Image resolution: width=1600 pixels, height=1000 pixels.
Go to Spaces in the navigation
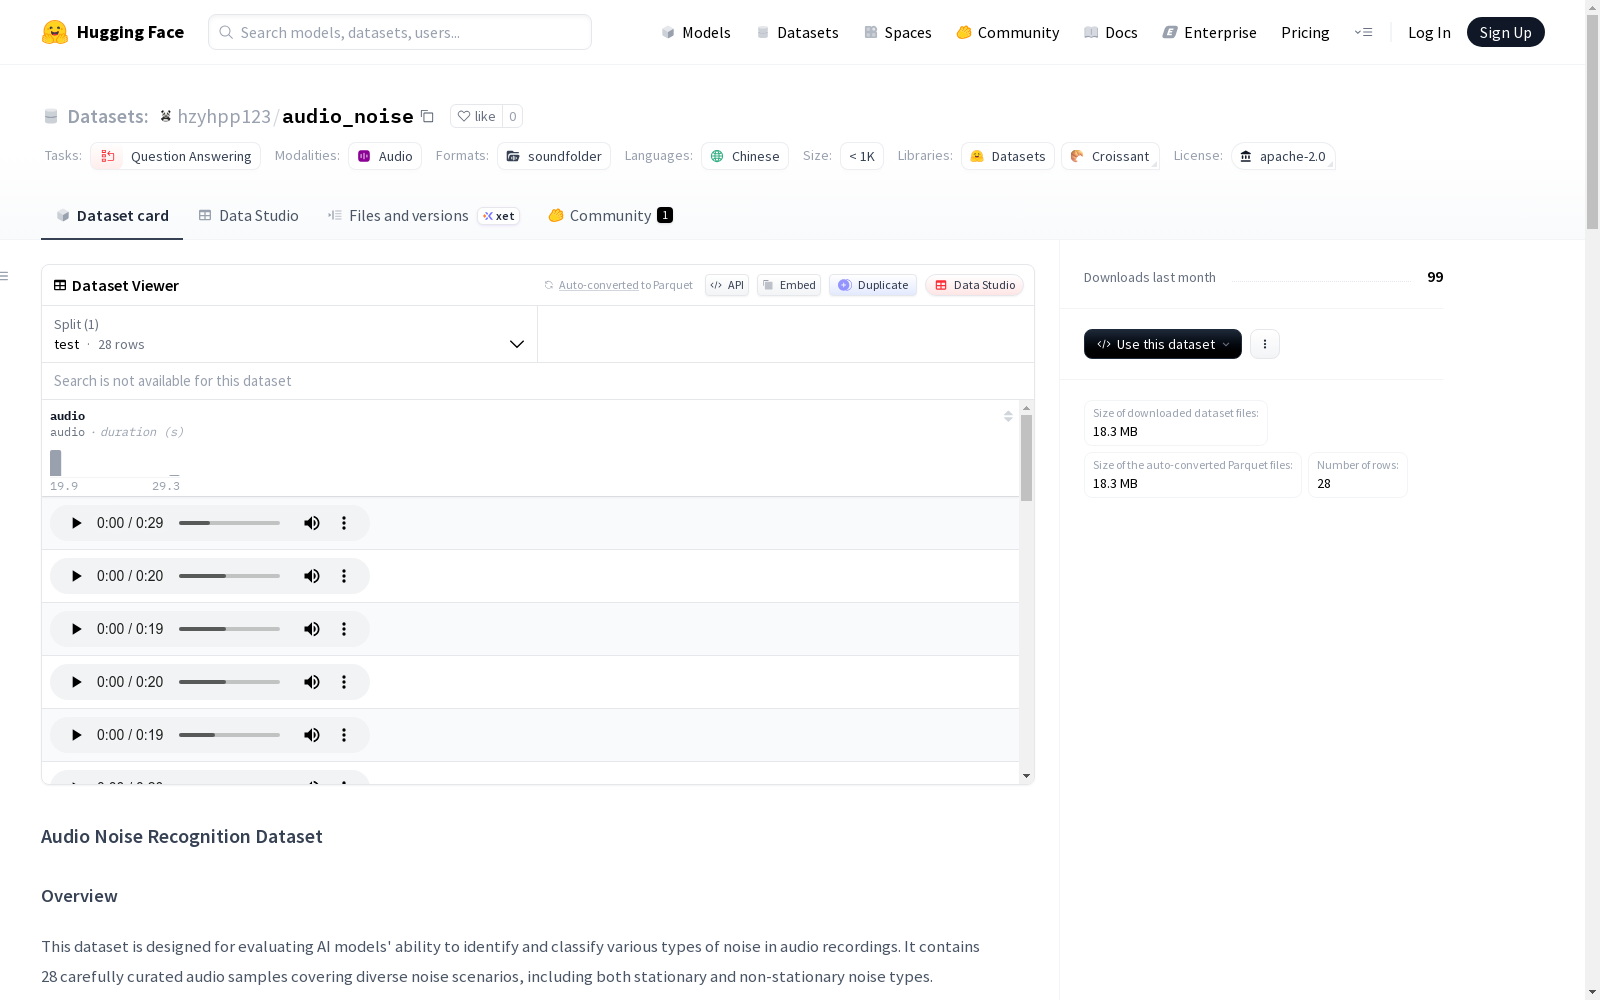tap(898, 32)
